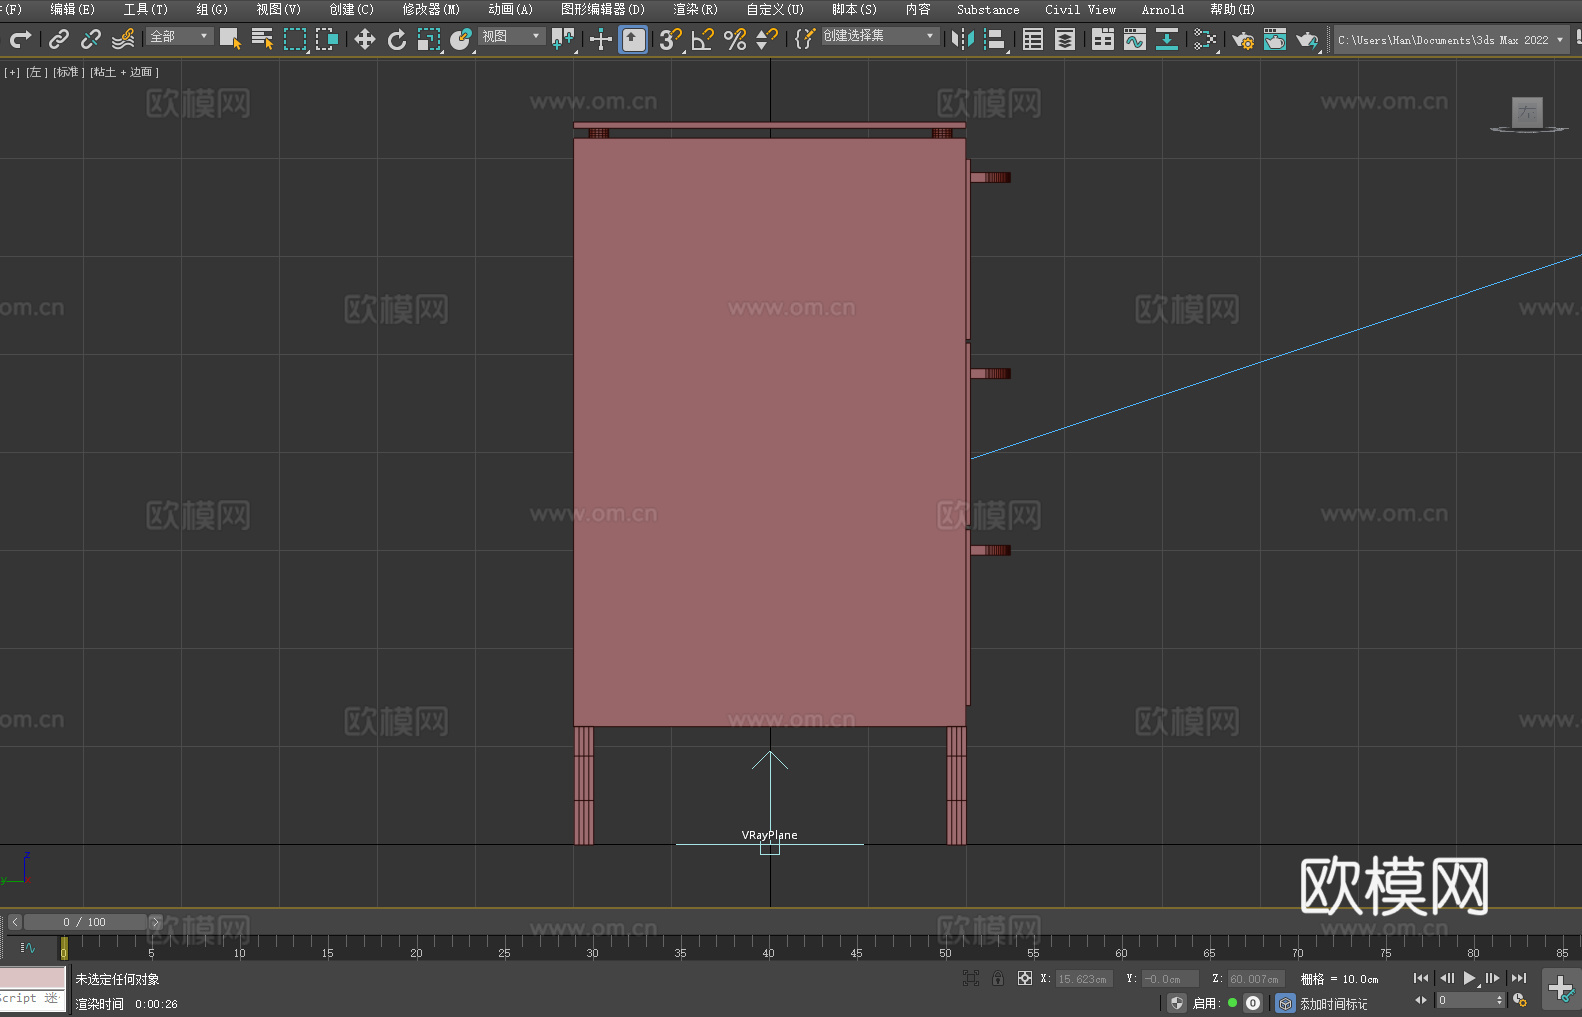Open 渲染(R) menu
Viewport: 1582px width, 1017px height.
coord(695,9)
